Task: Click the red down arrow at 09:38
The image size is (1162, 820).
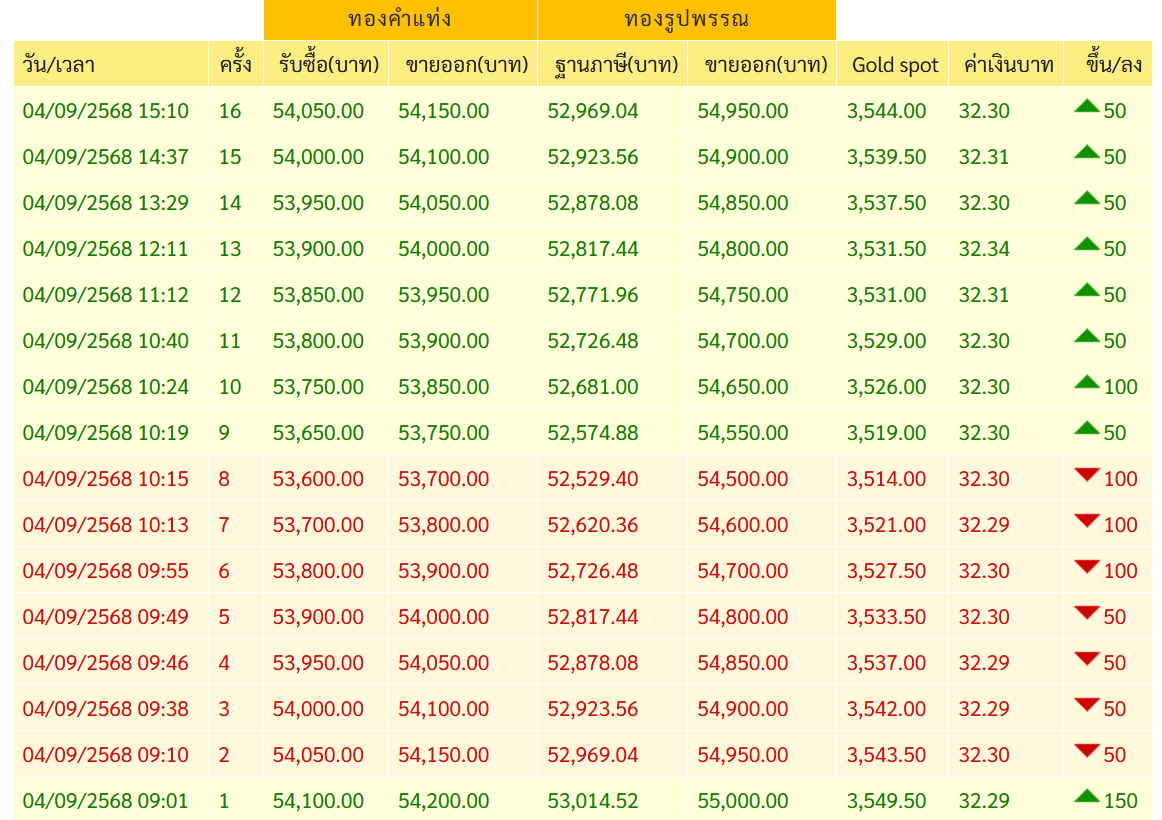Action: (x=1086, y=704)
